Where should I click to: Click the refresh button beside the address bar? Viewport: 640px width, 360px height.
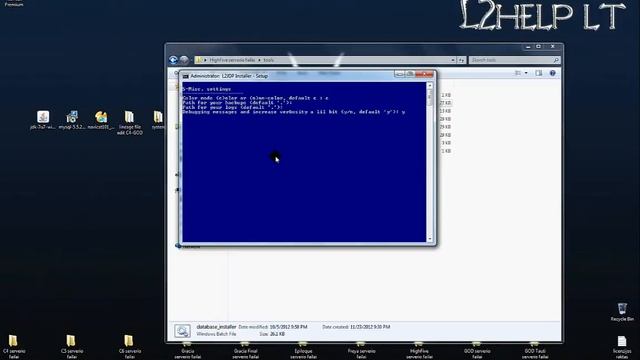461,60
